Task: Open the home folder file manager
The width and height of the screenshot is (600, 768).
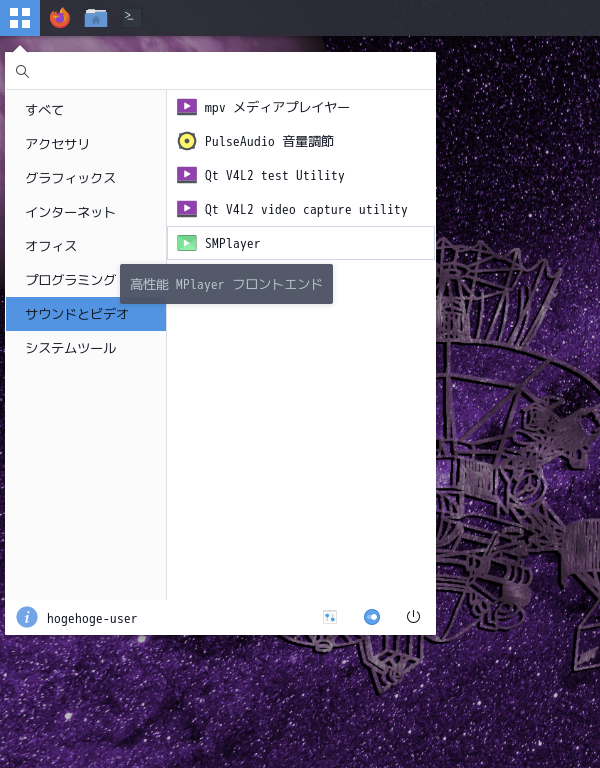Action: (x=96, y=18)
